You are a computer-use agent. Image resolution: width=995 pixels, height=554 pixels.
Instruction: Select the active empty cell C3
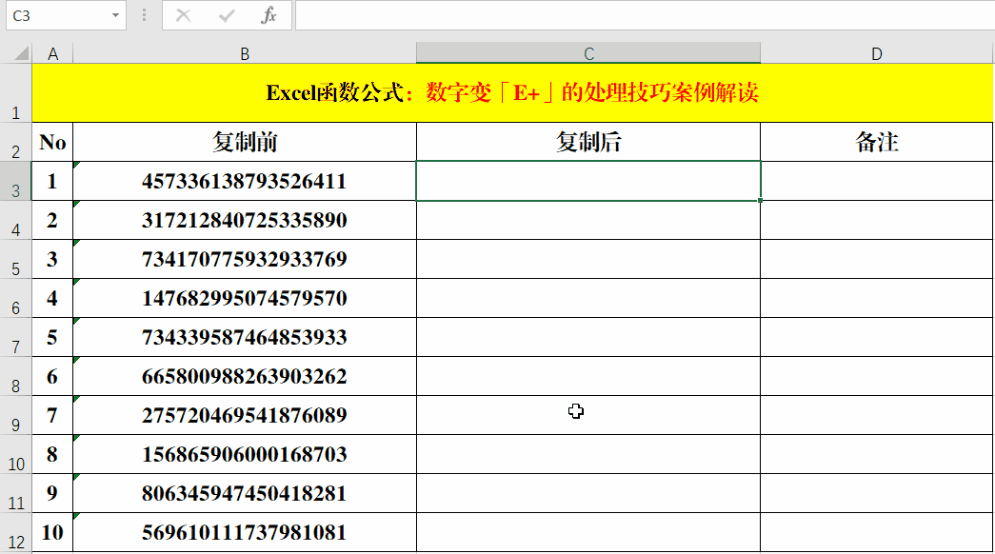pos(589,181)
